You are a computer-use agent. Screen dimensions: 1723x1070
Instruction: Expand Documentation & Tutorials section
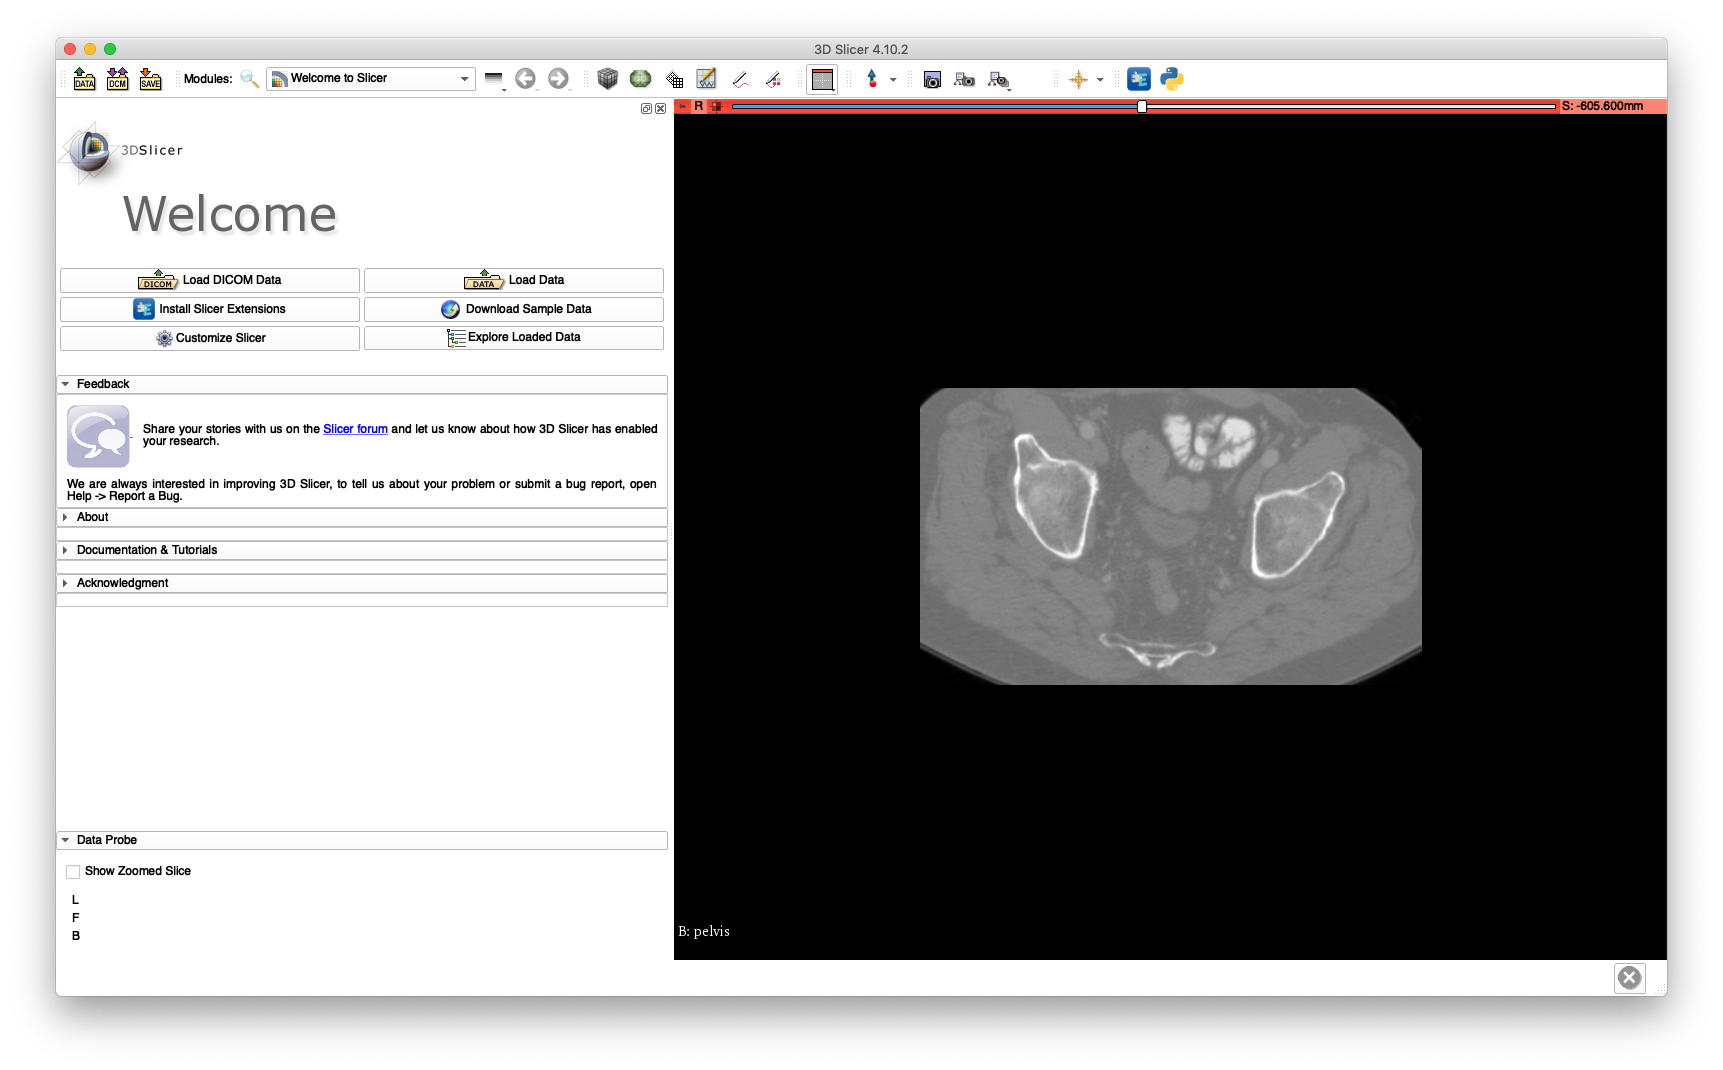point(362,550)
